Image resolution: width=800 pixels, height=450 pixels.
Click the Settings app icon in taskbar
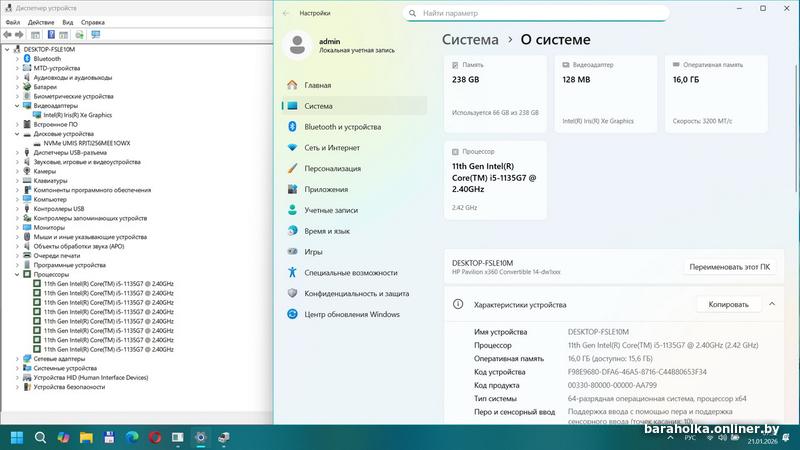click(x=201, y=437)
